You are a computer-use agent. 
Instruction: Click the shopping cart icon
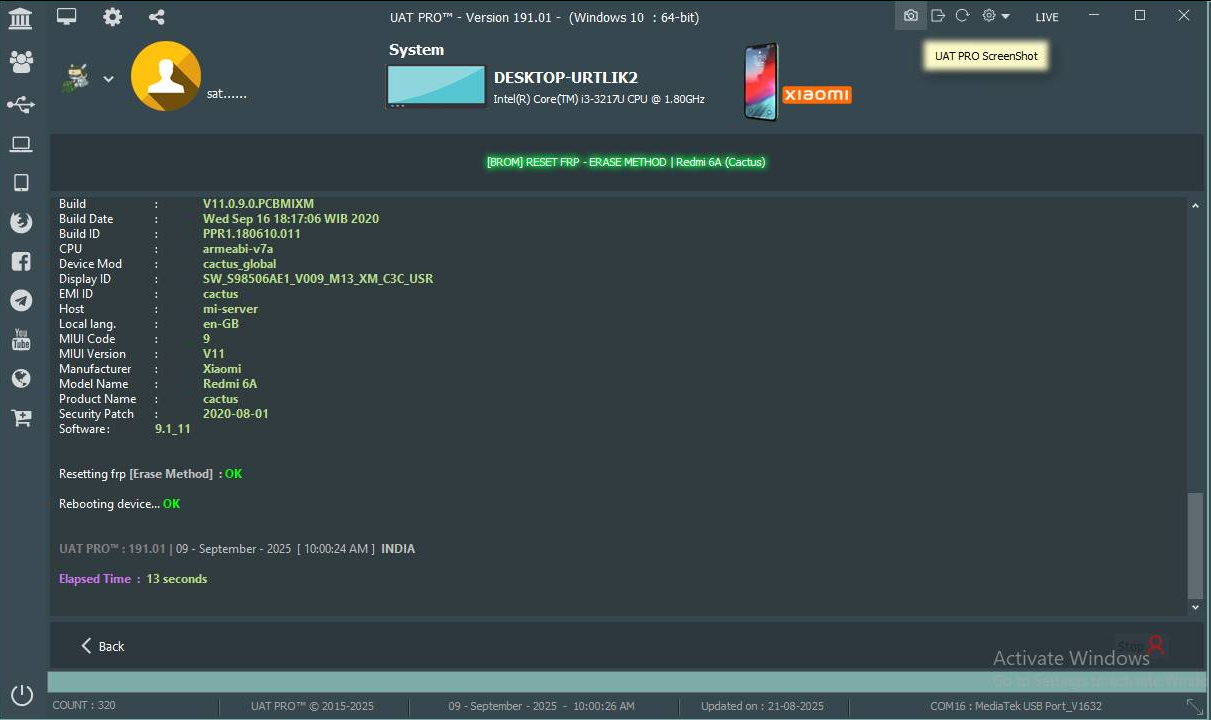pyautogui.click(x=21, y=418)
